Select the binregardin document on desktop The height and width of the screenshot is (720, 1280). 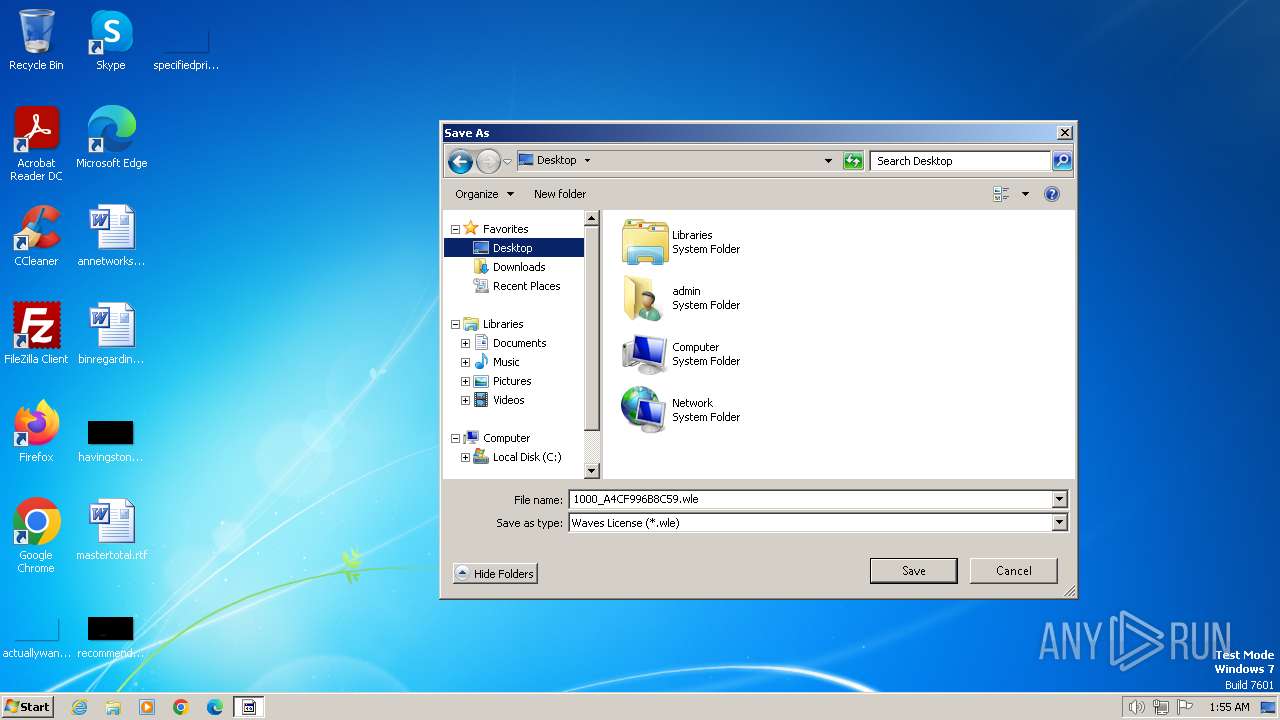111,334
